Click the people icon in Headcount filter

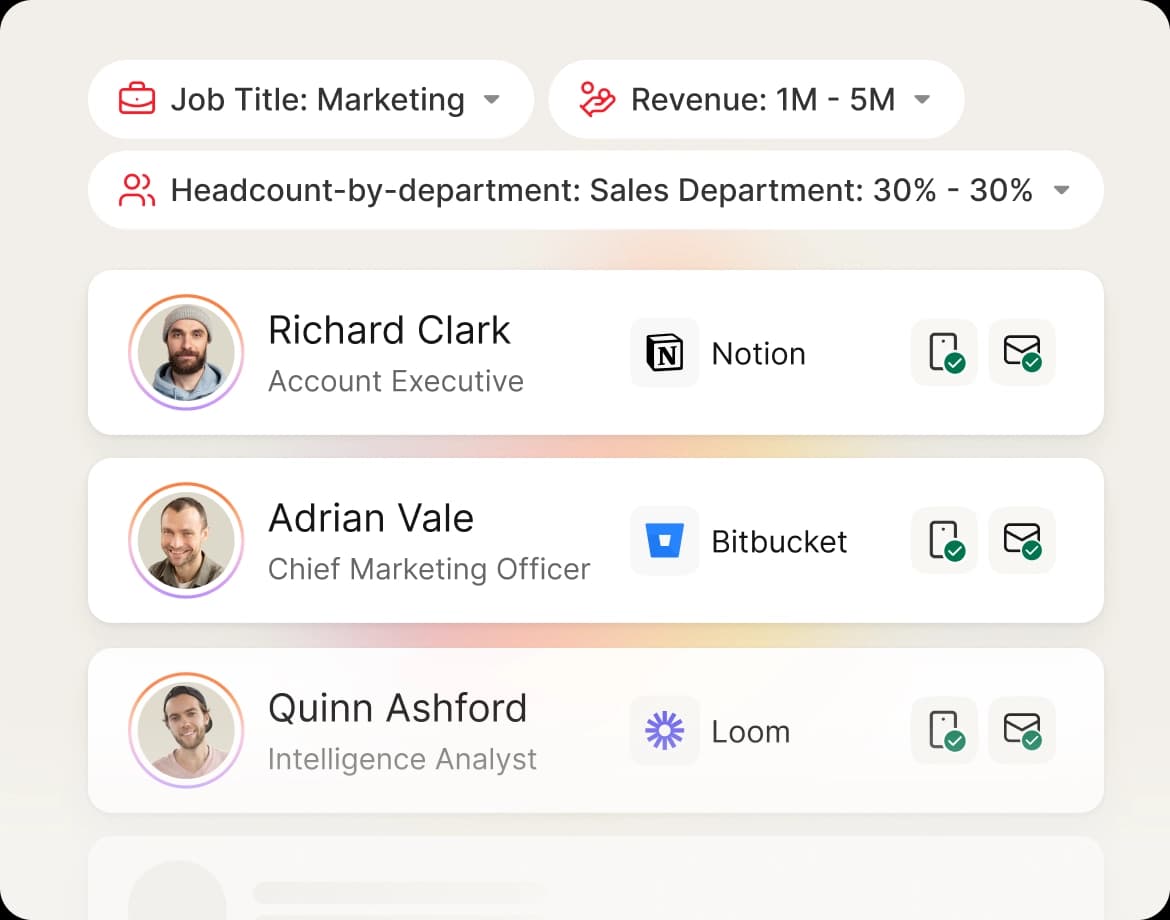(x=137, y=190)
